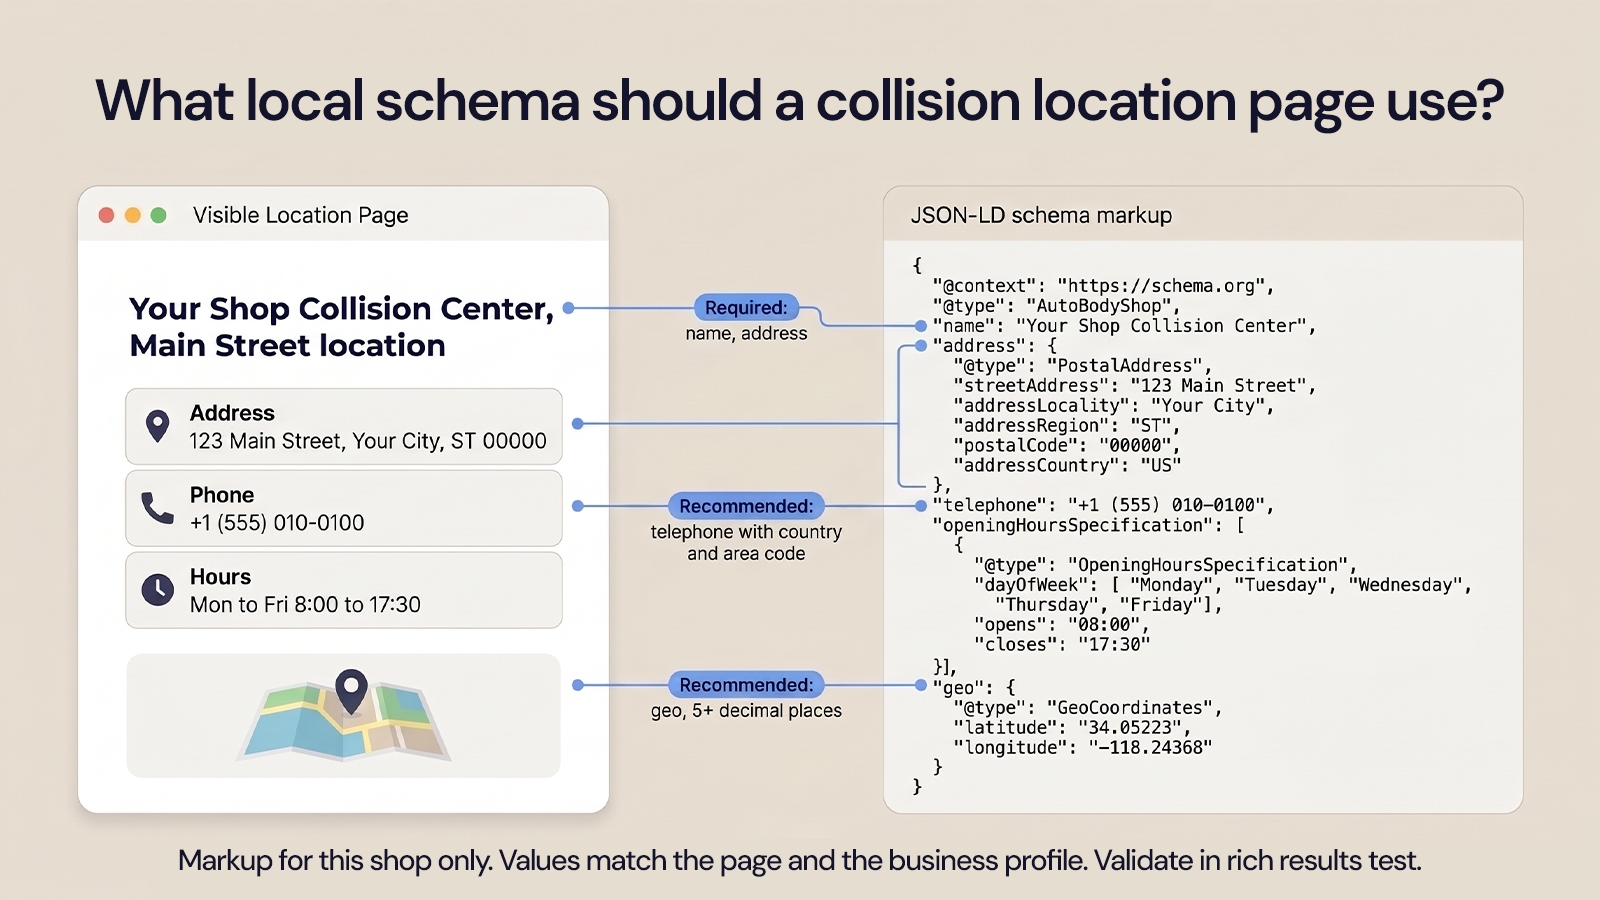The width and height of the screenshot is (1600, 900).
Task: Click the red window dot
Action: tap(107, 215)
